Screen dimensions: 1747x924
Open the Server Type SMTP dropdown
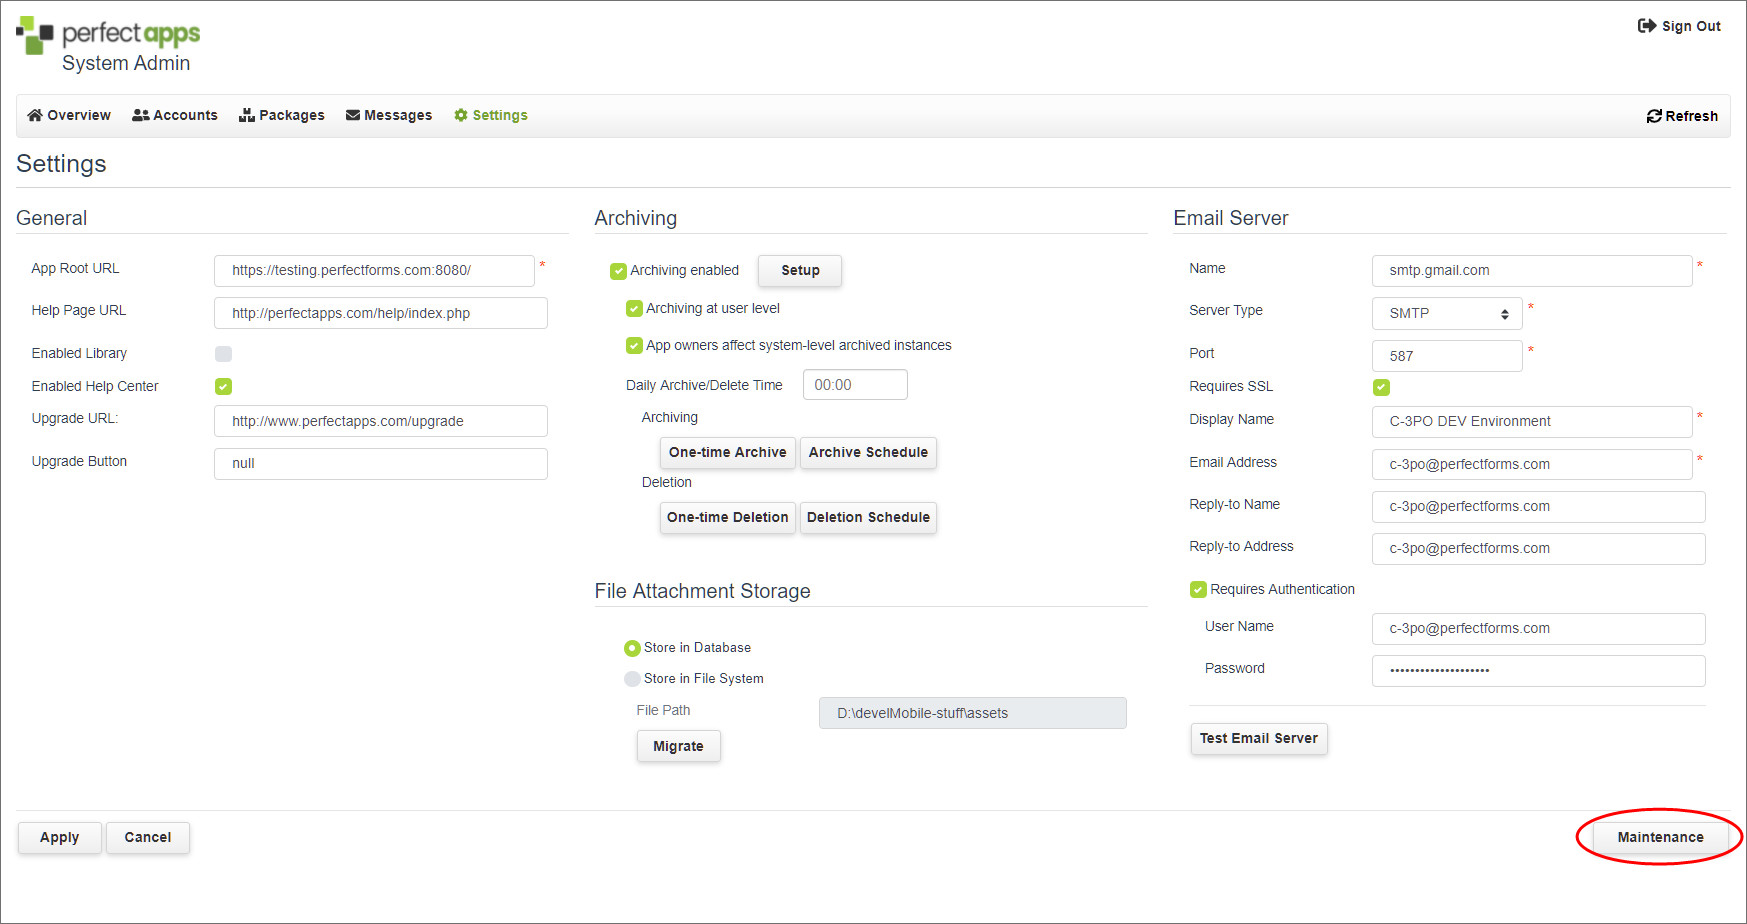click(x=1447, y=313)
